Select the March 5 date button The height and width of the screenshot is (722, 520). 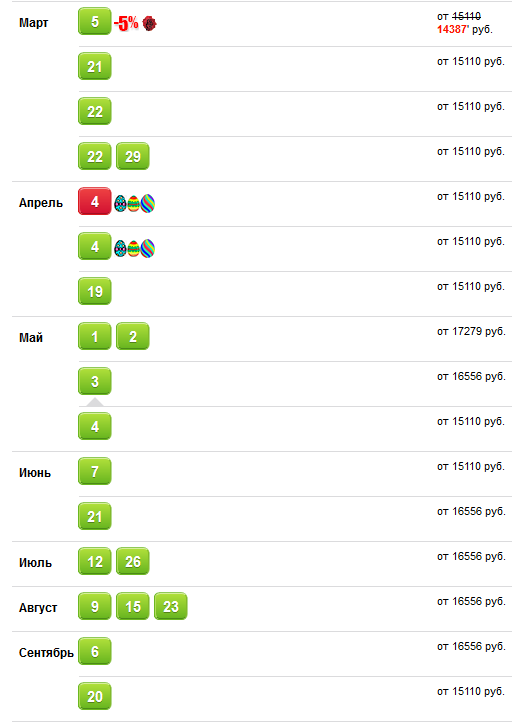click(x=94, y=21)
